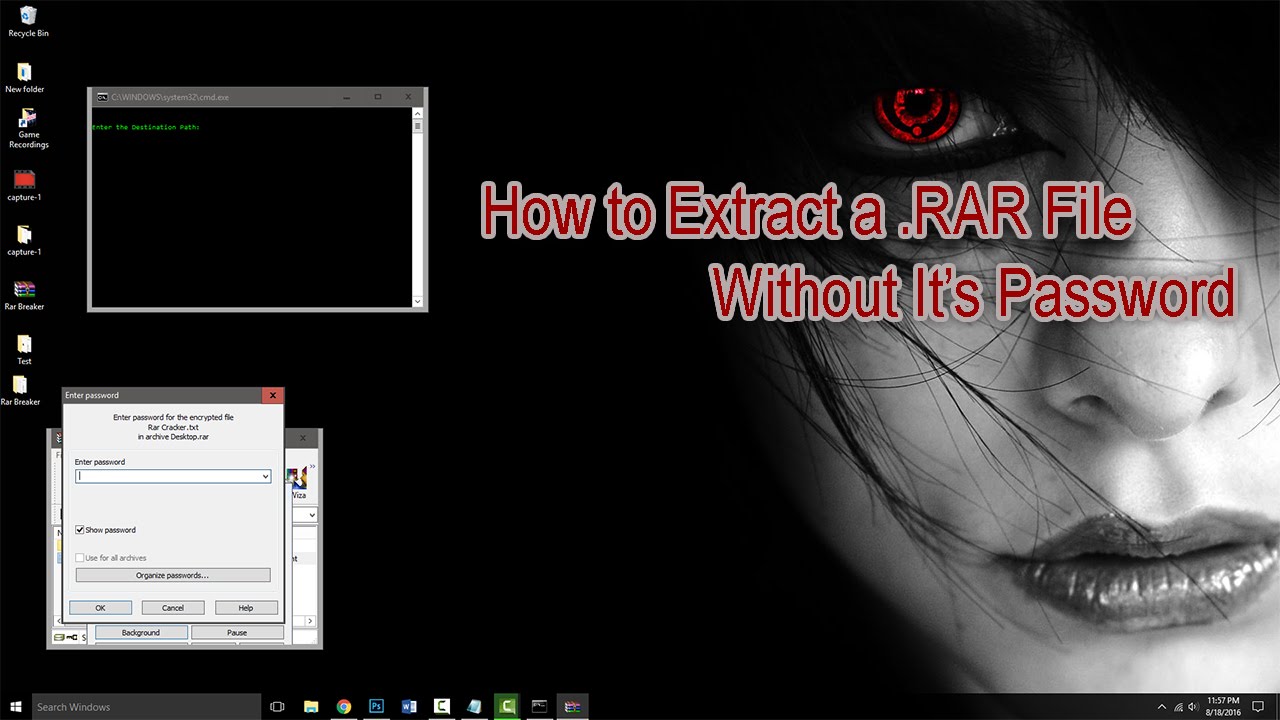Maximize the cmd.exe window
The width and height of the screenshot is (1280, 720).
pyautogui.click(x=378, y=97)
